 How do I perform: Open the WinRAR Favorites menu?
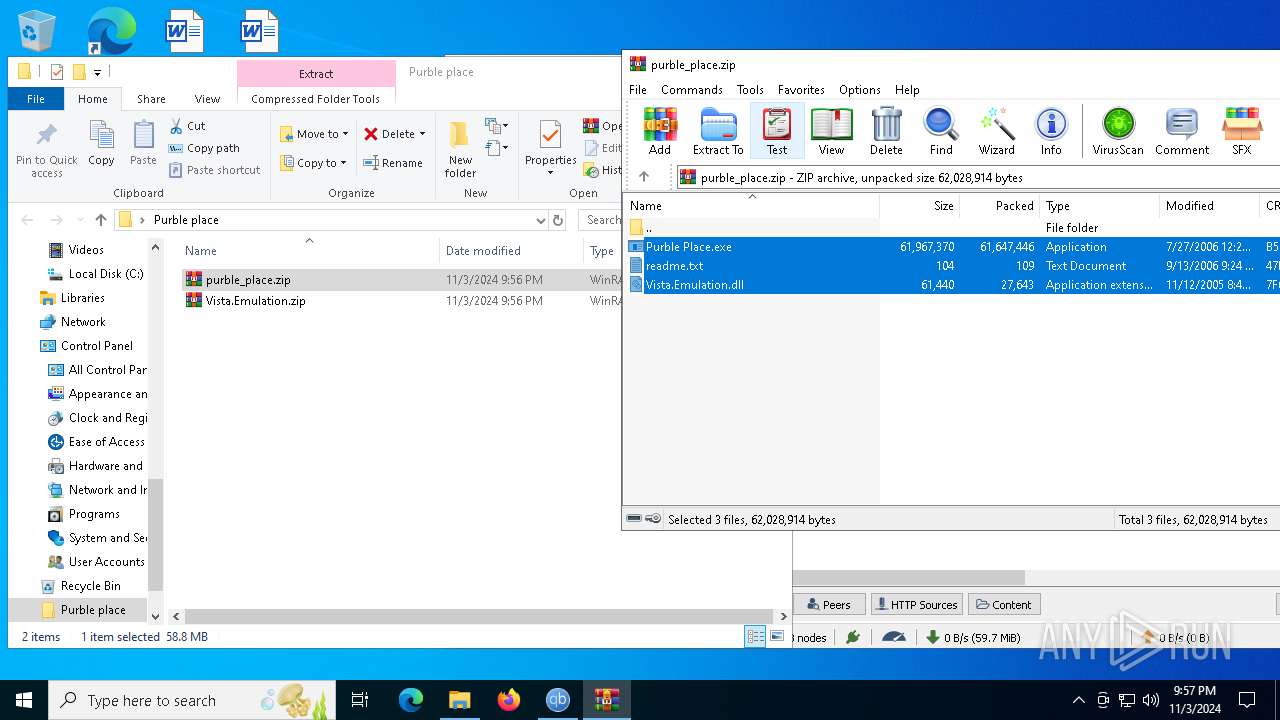tap(801, 90)
